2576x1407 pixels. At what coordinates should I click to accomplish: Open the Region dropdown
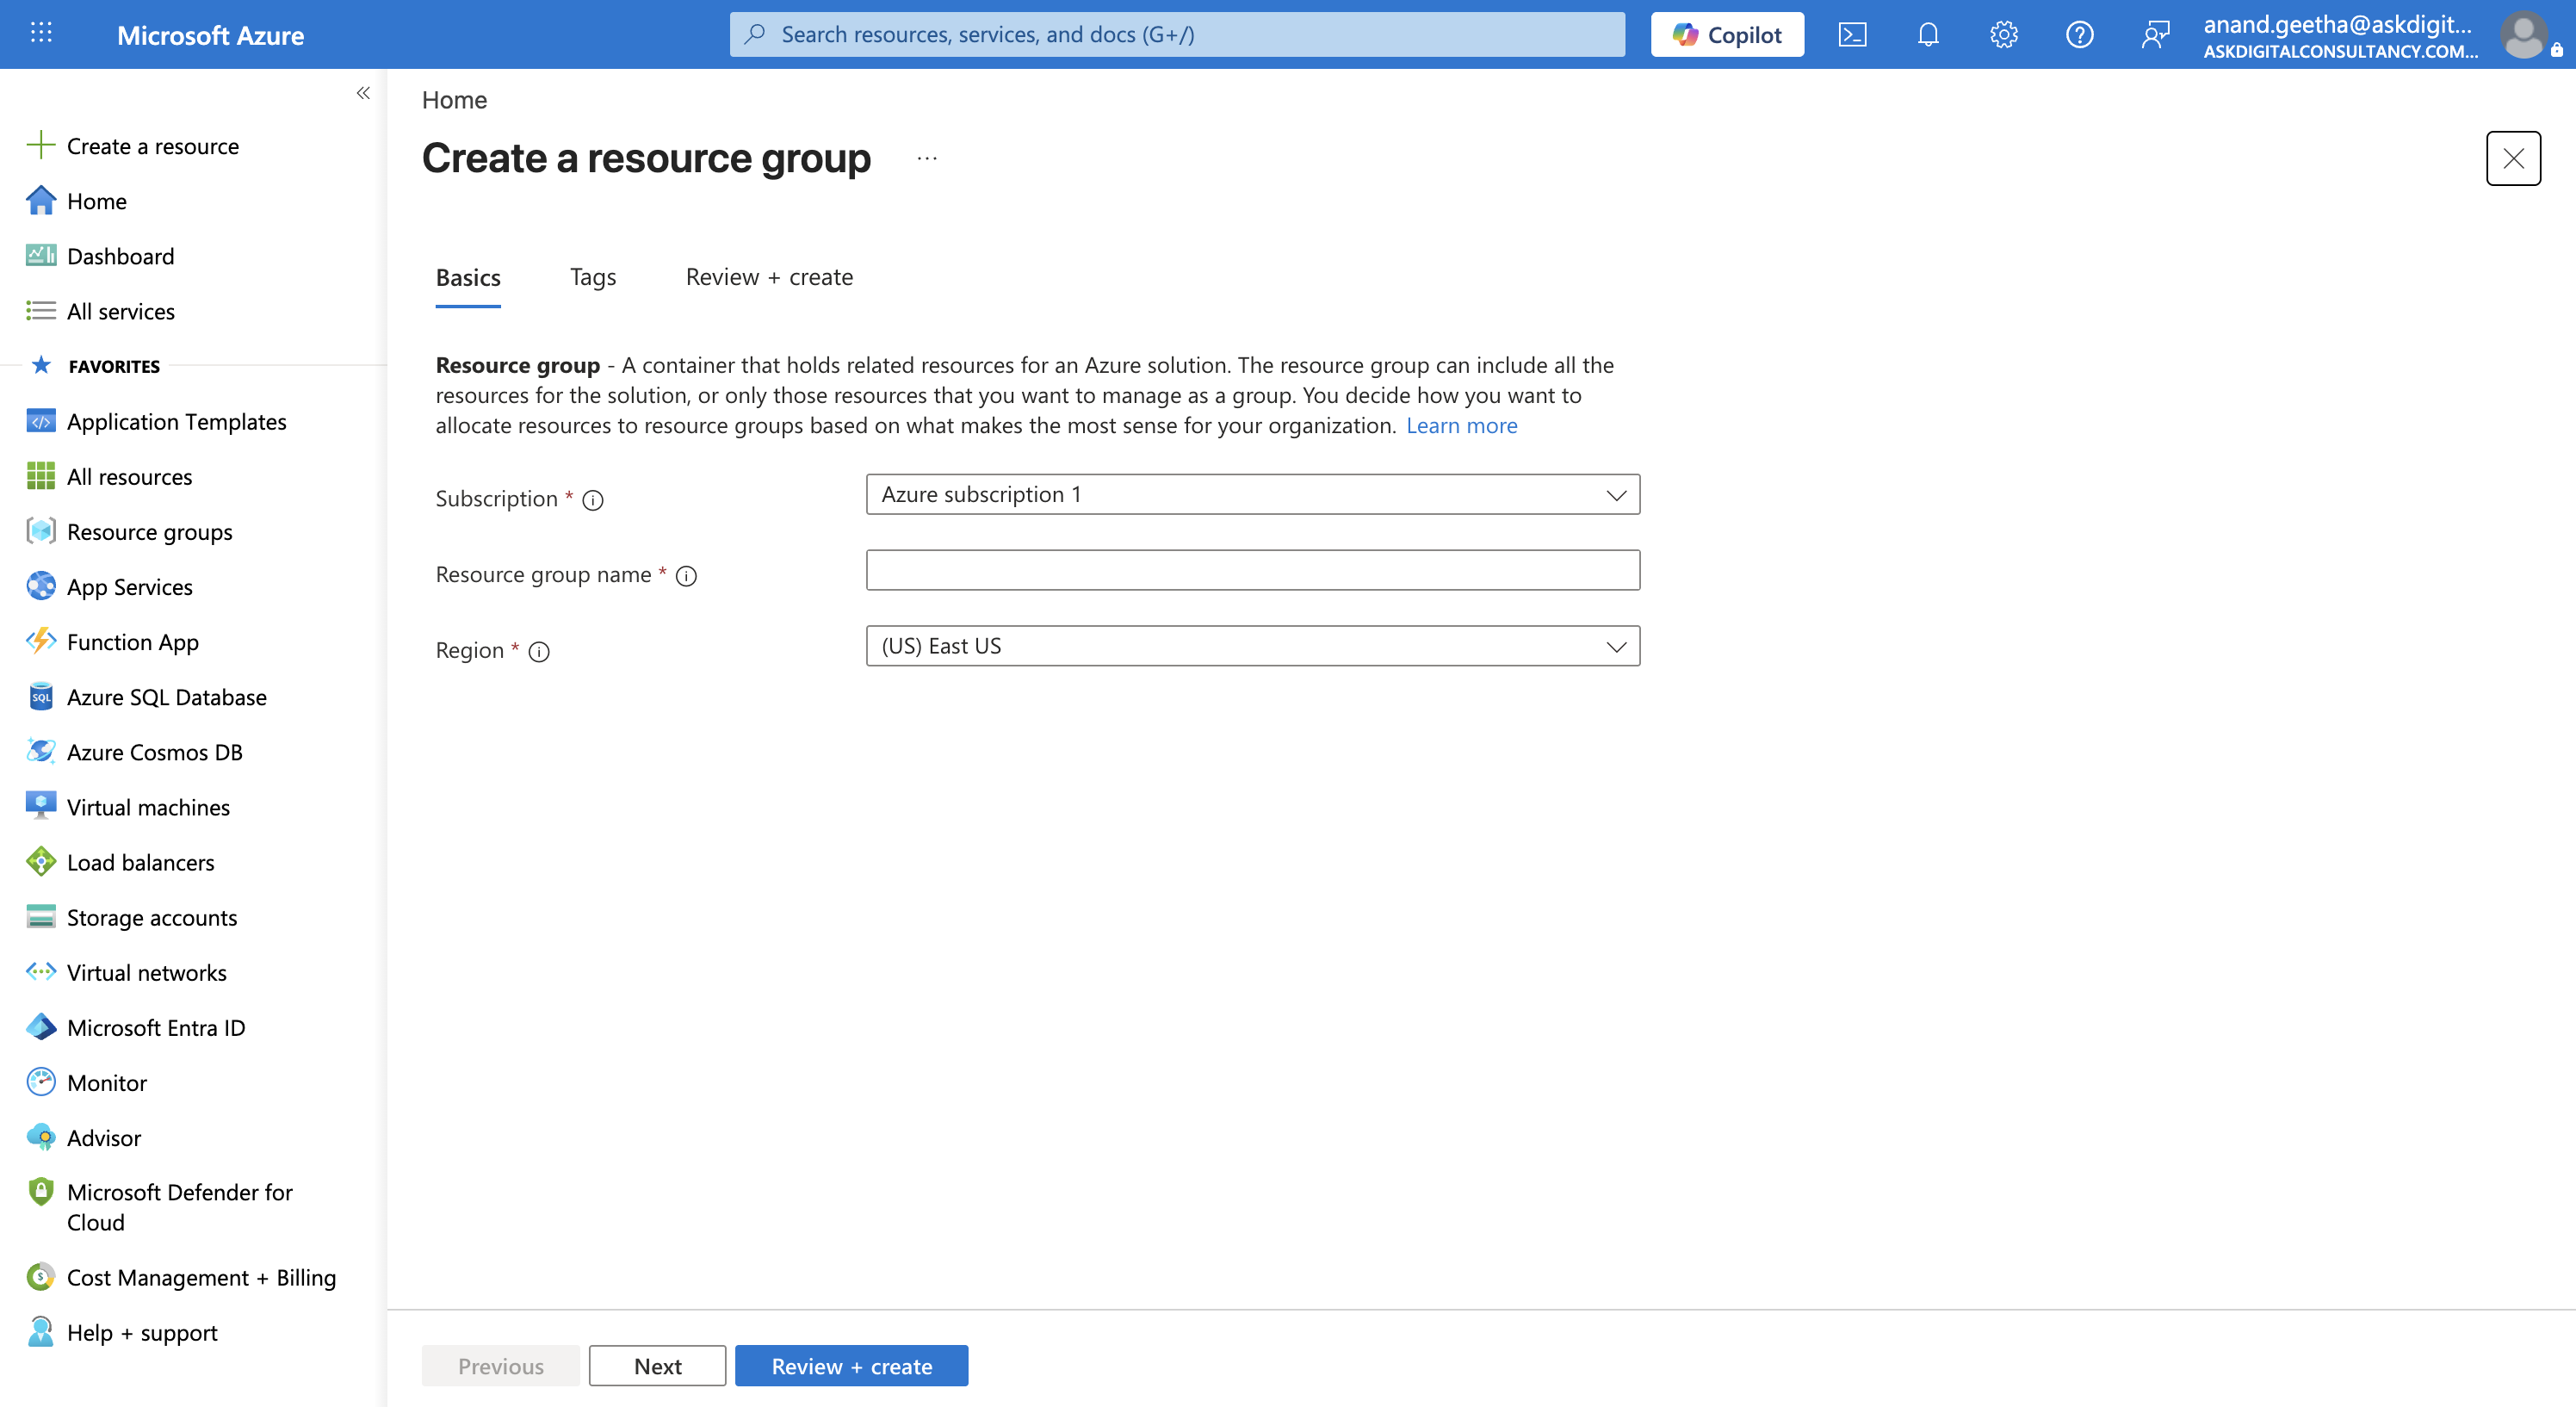pyautogui.click(x=1253, y=646)
